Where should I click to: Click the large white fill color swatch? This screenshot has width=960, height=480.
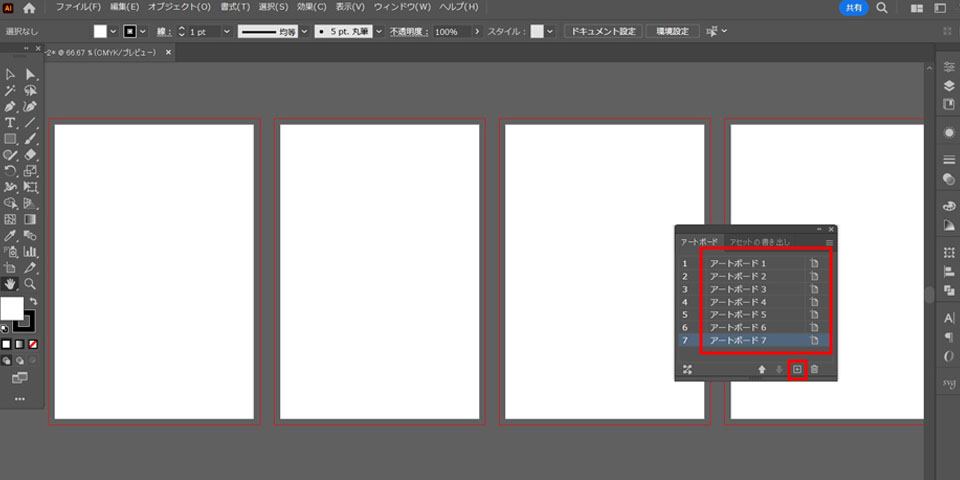point(12,308)
